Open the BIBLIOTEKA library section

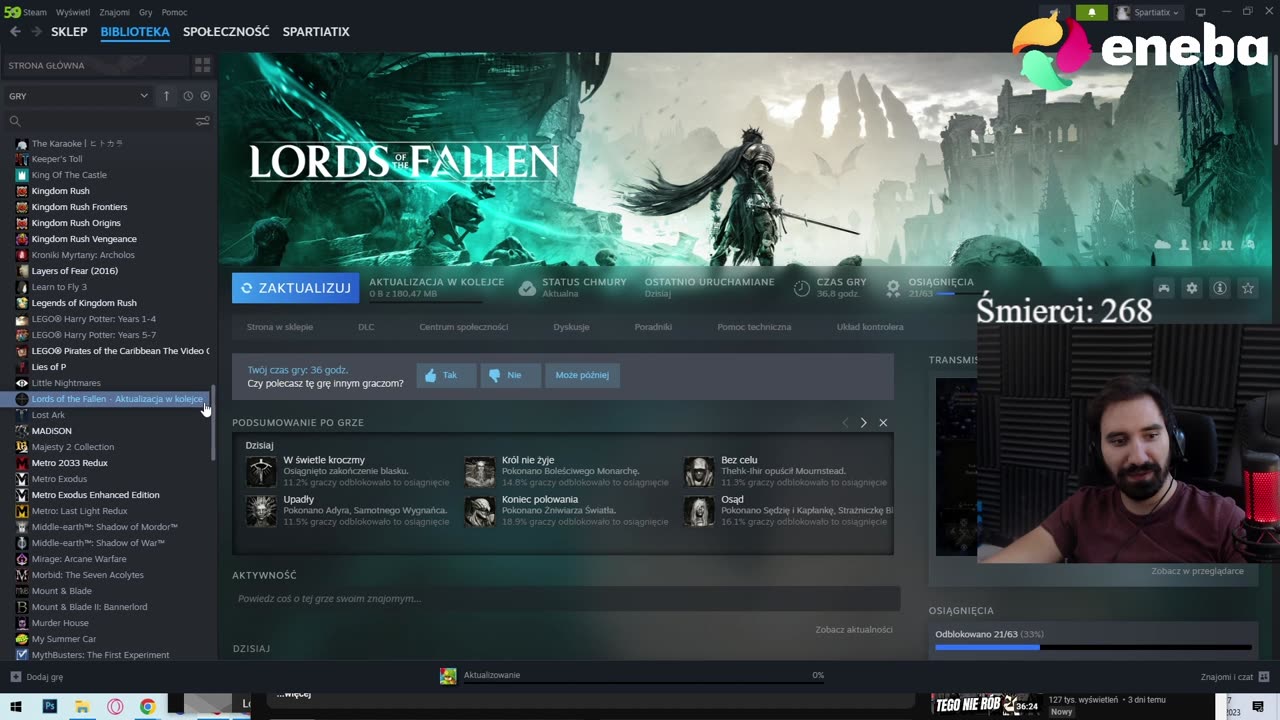pos(135,32)
